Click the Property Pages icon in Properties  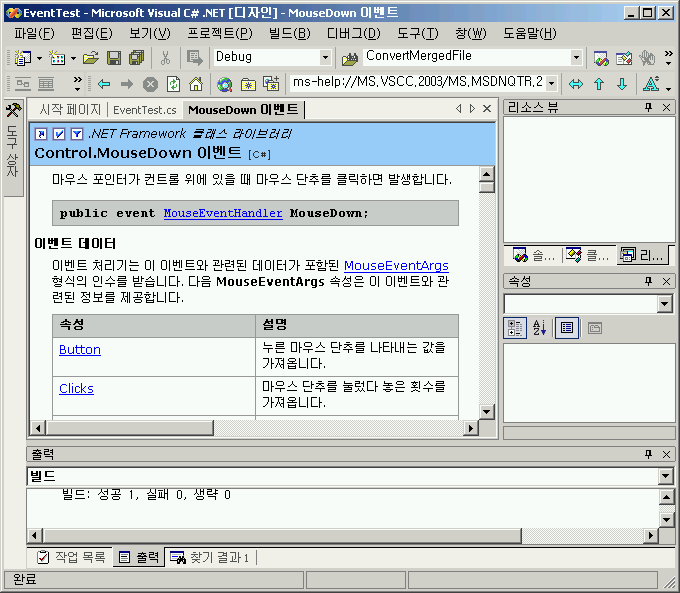(595, 328)
